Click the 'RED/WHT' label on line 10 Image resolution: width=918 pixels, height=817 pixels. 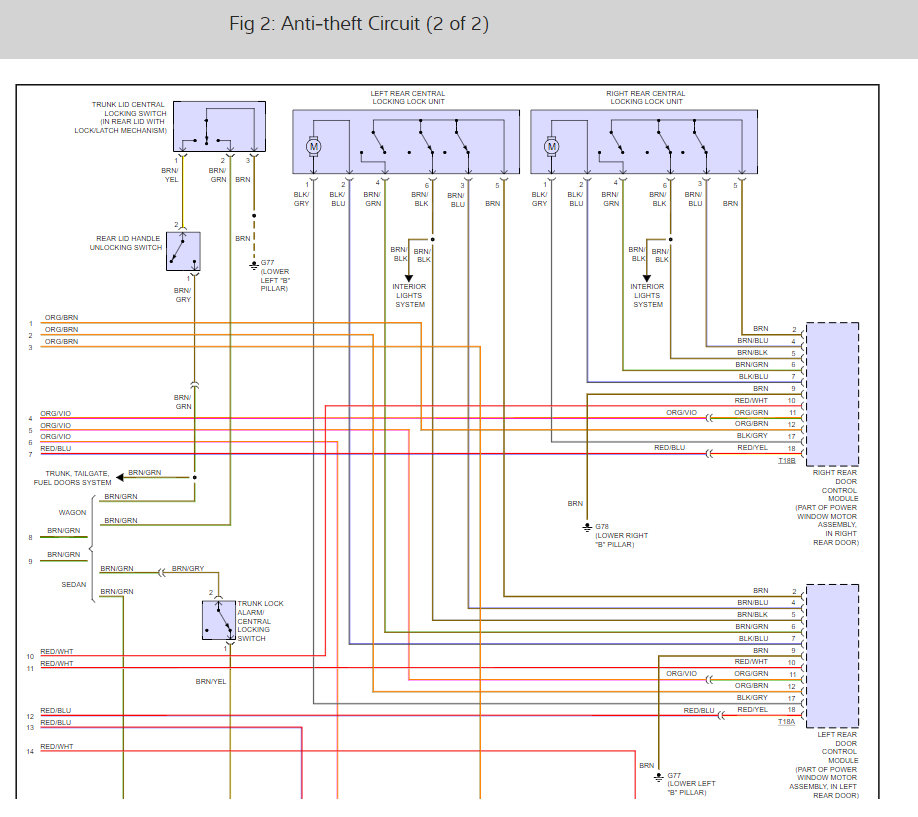(57, 652)
